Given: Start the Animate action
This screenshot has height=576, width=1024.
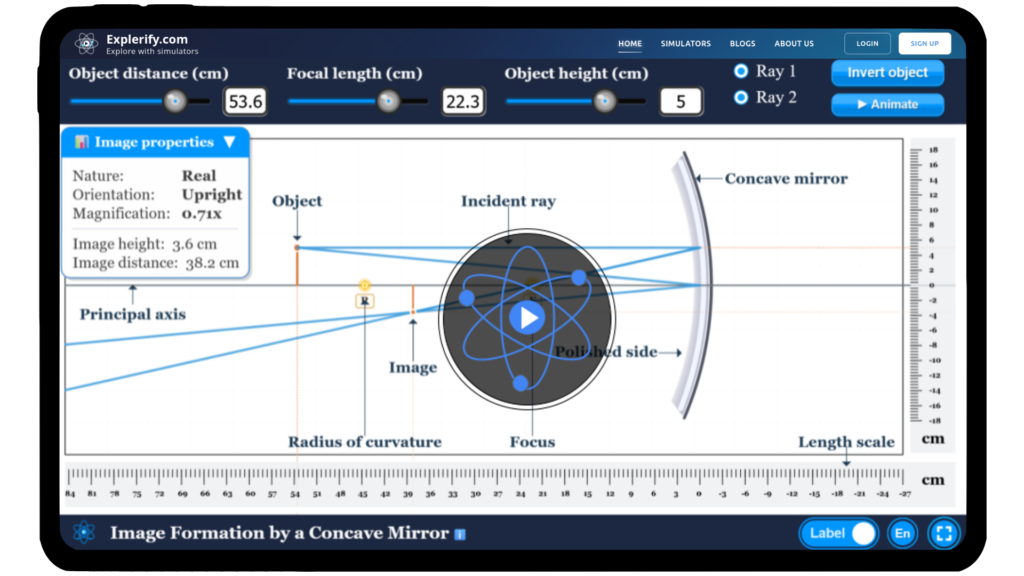Looking at the screenshot, I should tap(887, 105).
